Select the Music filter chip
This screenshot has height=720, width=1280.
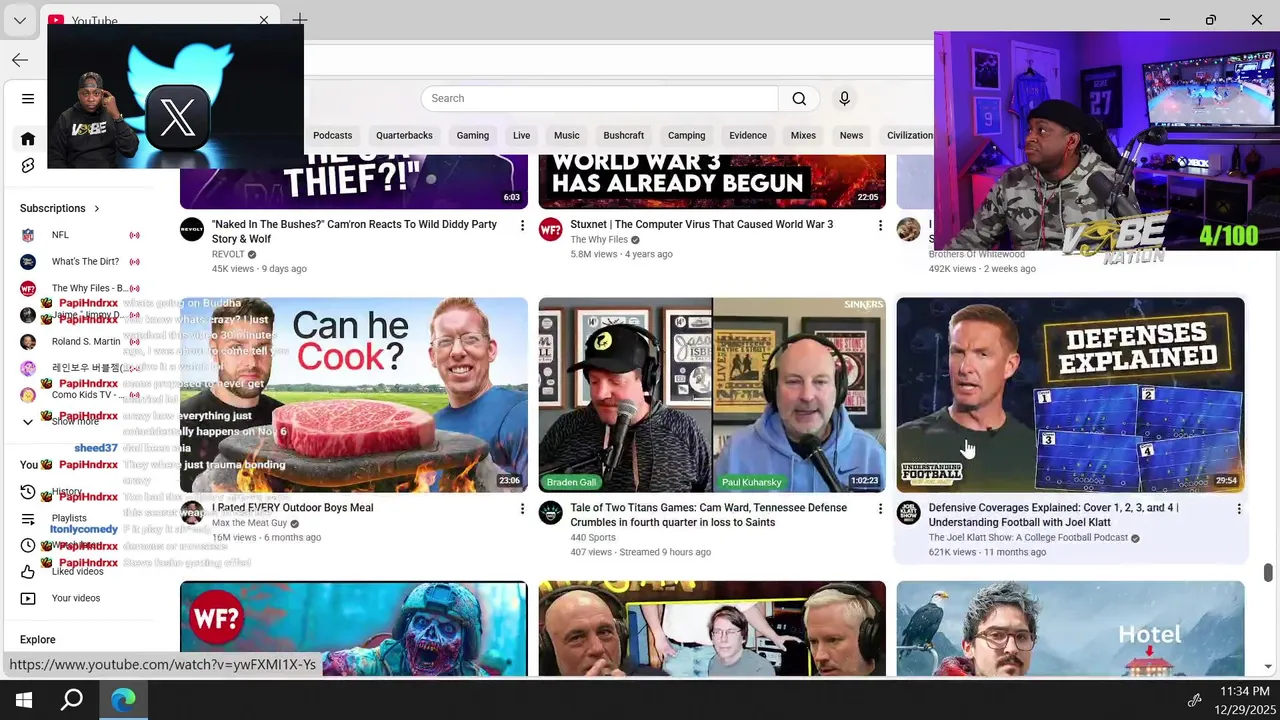566,136
